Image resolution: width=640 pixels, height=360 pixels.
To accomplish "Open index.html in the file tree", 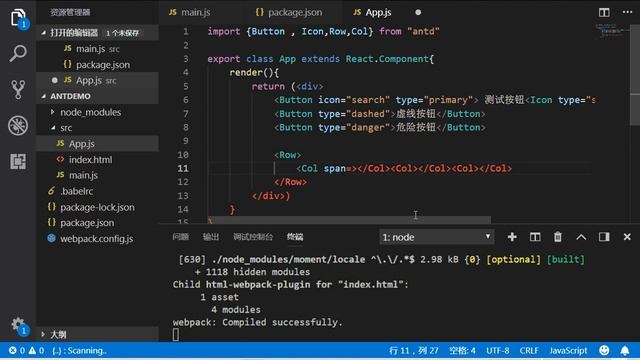I will click(98, 160).
